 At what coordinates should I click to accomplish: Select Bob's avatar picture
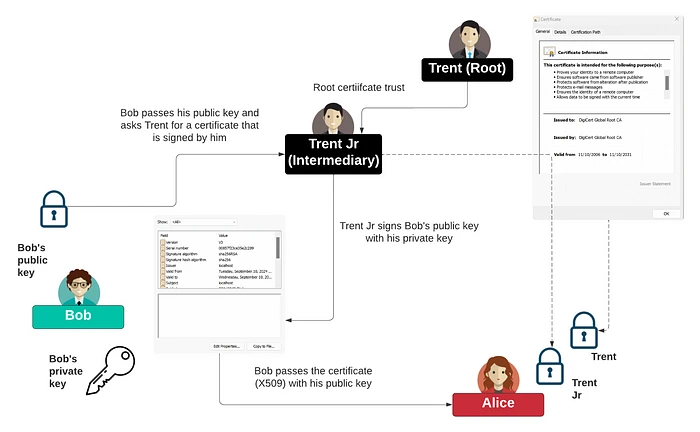click(78, 286)
